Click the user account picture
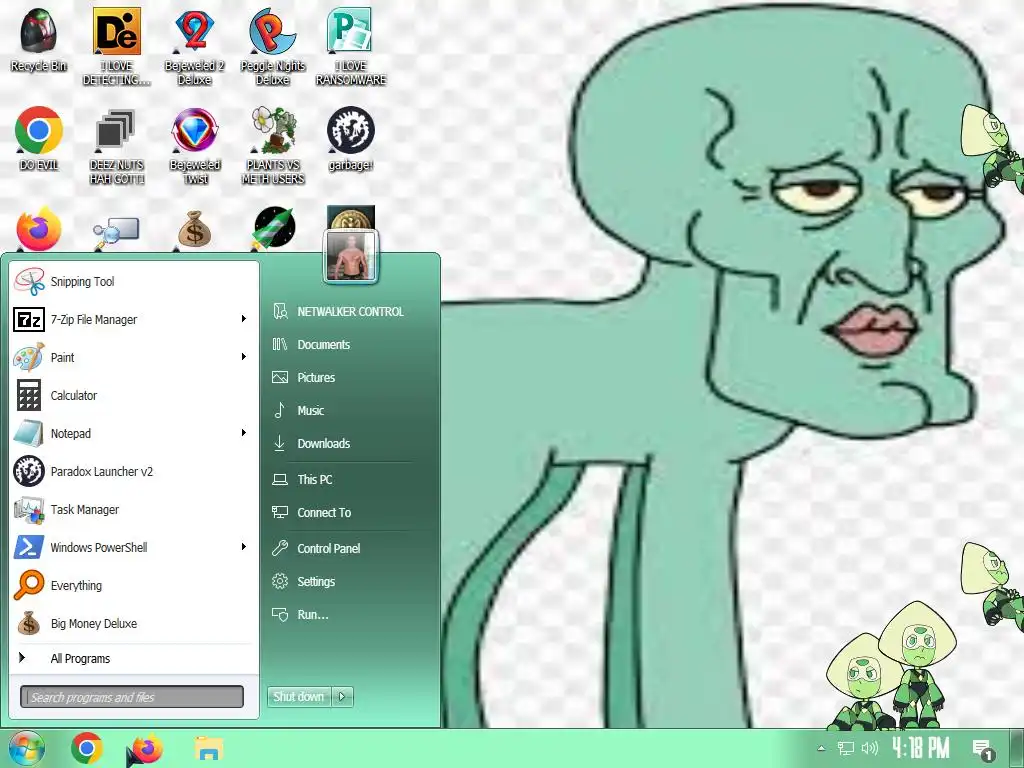The width and height of the screenshot is (1024, 768). [x=351, y=256]
